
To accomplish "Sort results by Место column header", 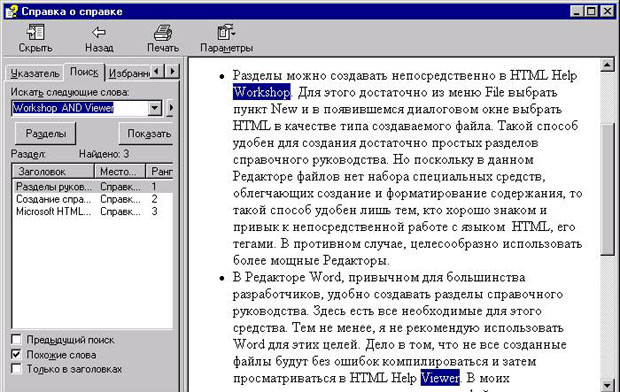I will 120,171.
